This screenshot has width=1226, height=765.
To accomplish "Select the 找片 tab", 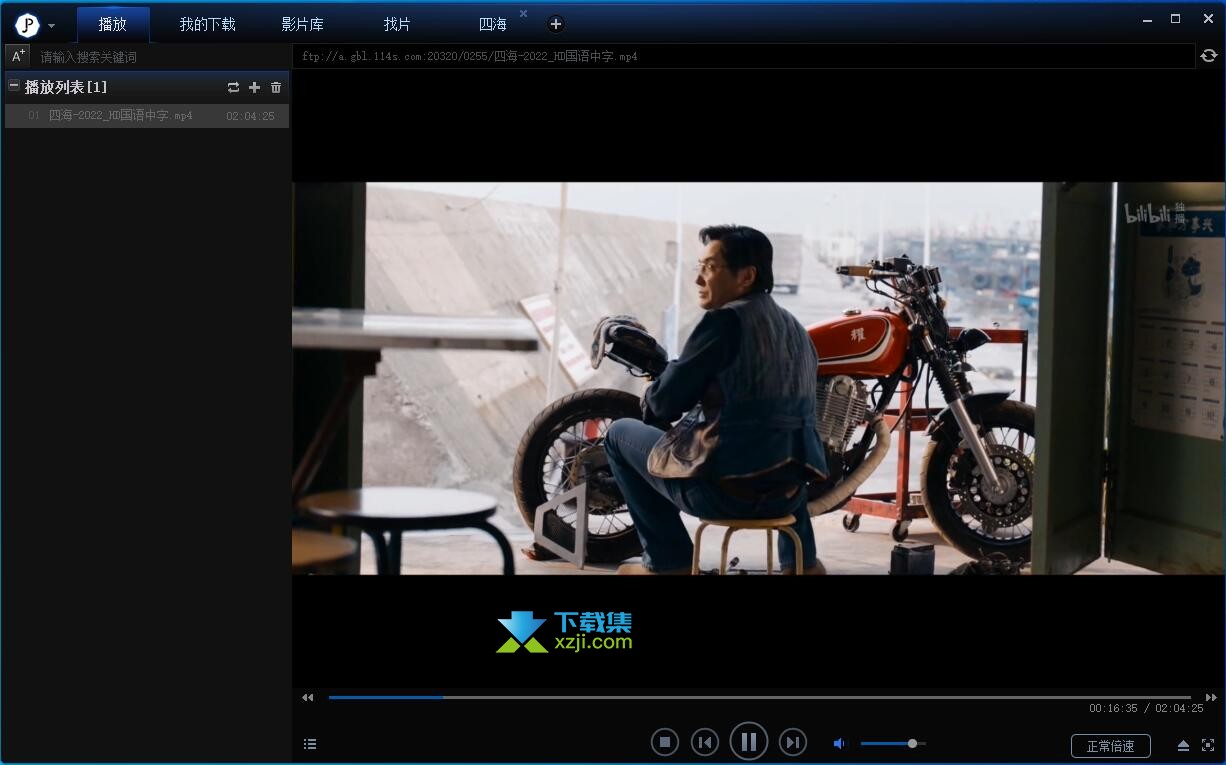I will [x=397, y=24].
